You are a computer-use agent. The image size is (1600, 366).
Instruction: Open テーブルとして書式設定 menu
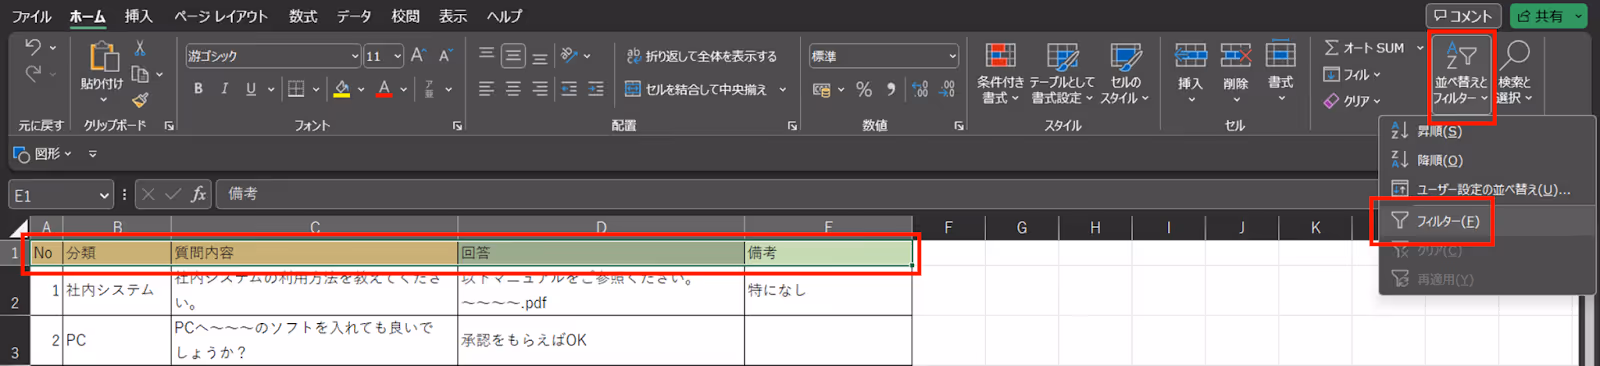[1062, 73]
